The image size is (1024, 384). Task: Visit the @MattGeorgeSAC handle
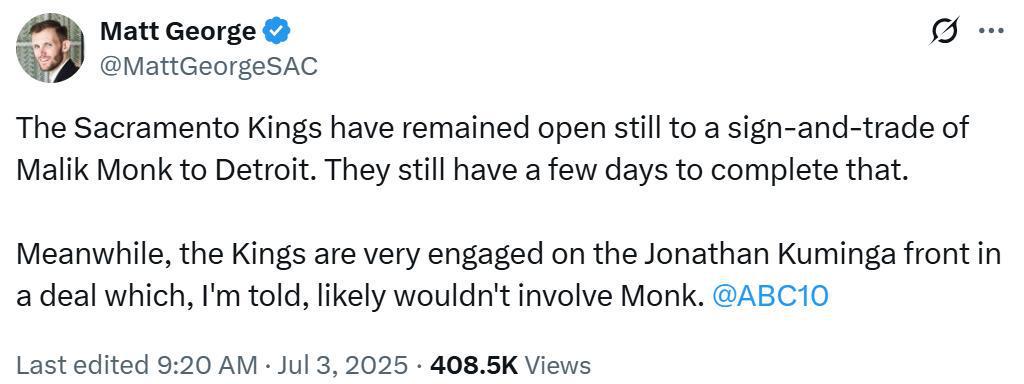click(x=208, y=66)
